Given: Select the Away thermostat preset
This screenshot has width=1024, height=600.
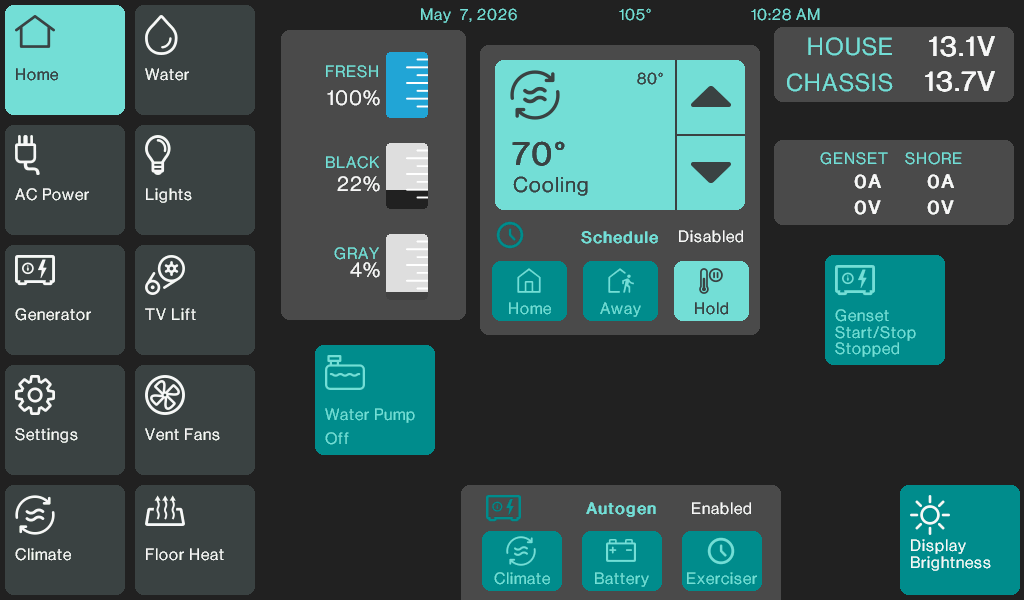Looking at the screenshot, I should (x=620, y=291).
